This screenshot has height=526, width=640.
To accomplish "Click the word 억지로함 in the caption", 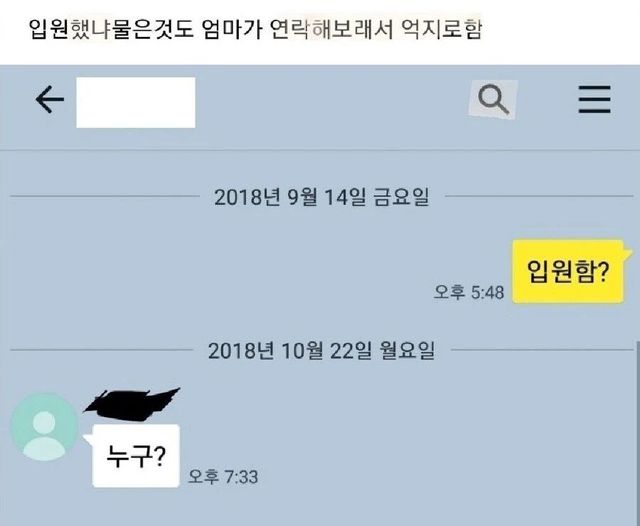I will pos(442,30).
